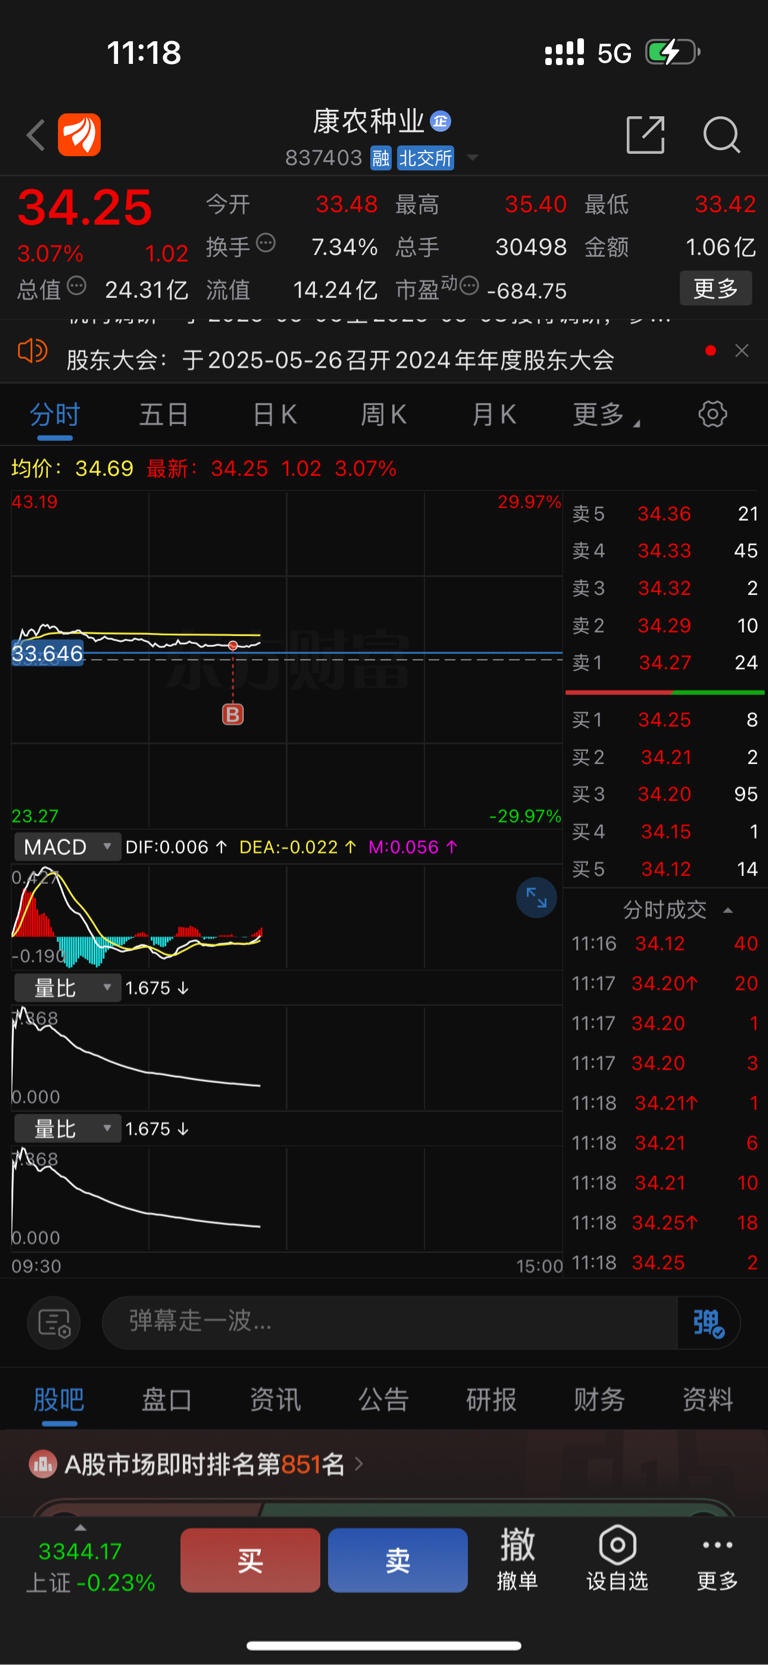Screen dimensions: 768x1665
Task: Select 买2 price 34.21
Action: [664, 757]
